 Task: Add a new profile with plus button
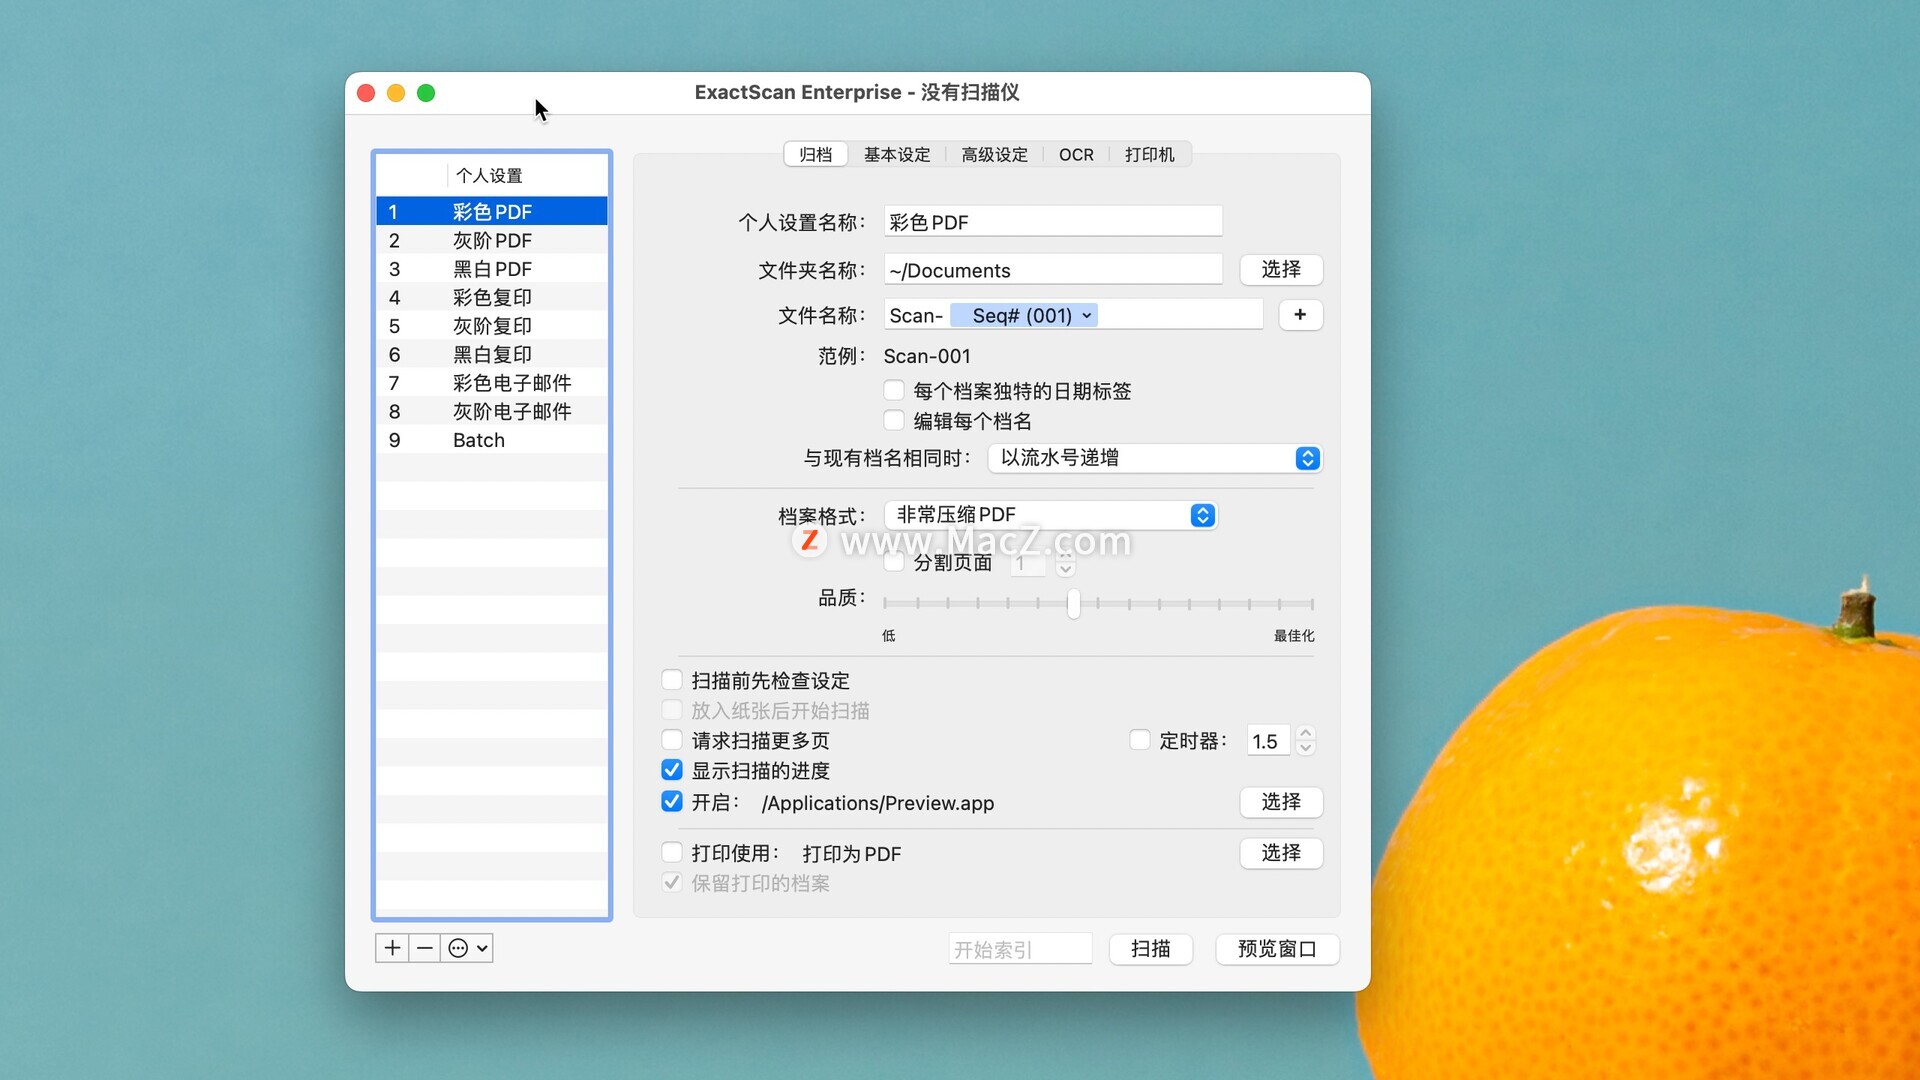[393, 948]
